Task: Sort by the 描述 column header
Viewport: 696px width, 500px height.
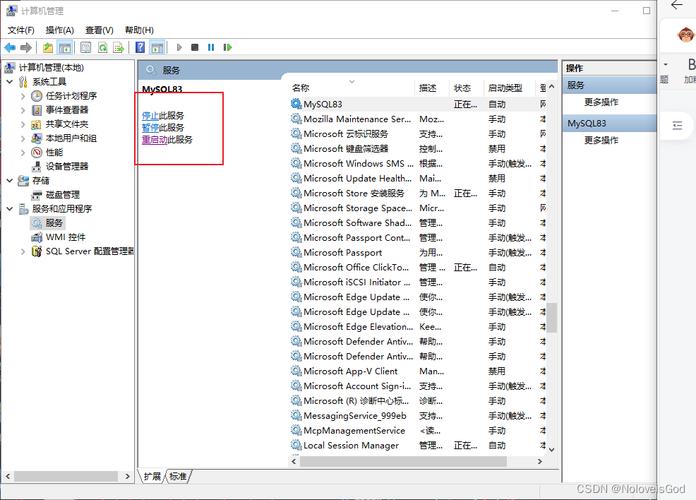Action: coord(427,88)
